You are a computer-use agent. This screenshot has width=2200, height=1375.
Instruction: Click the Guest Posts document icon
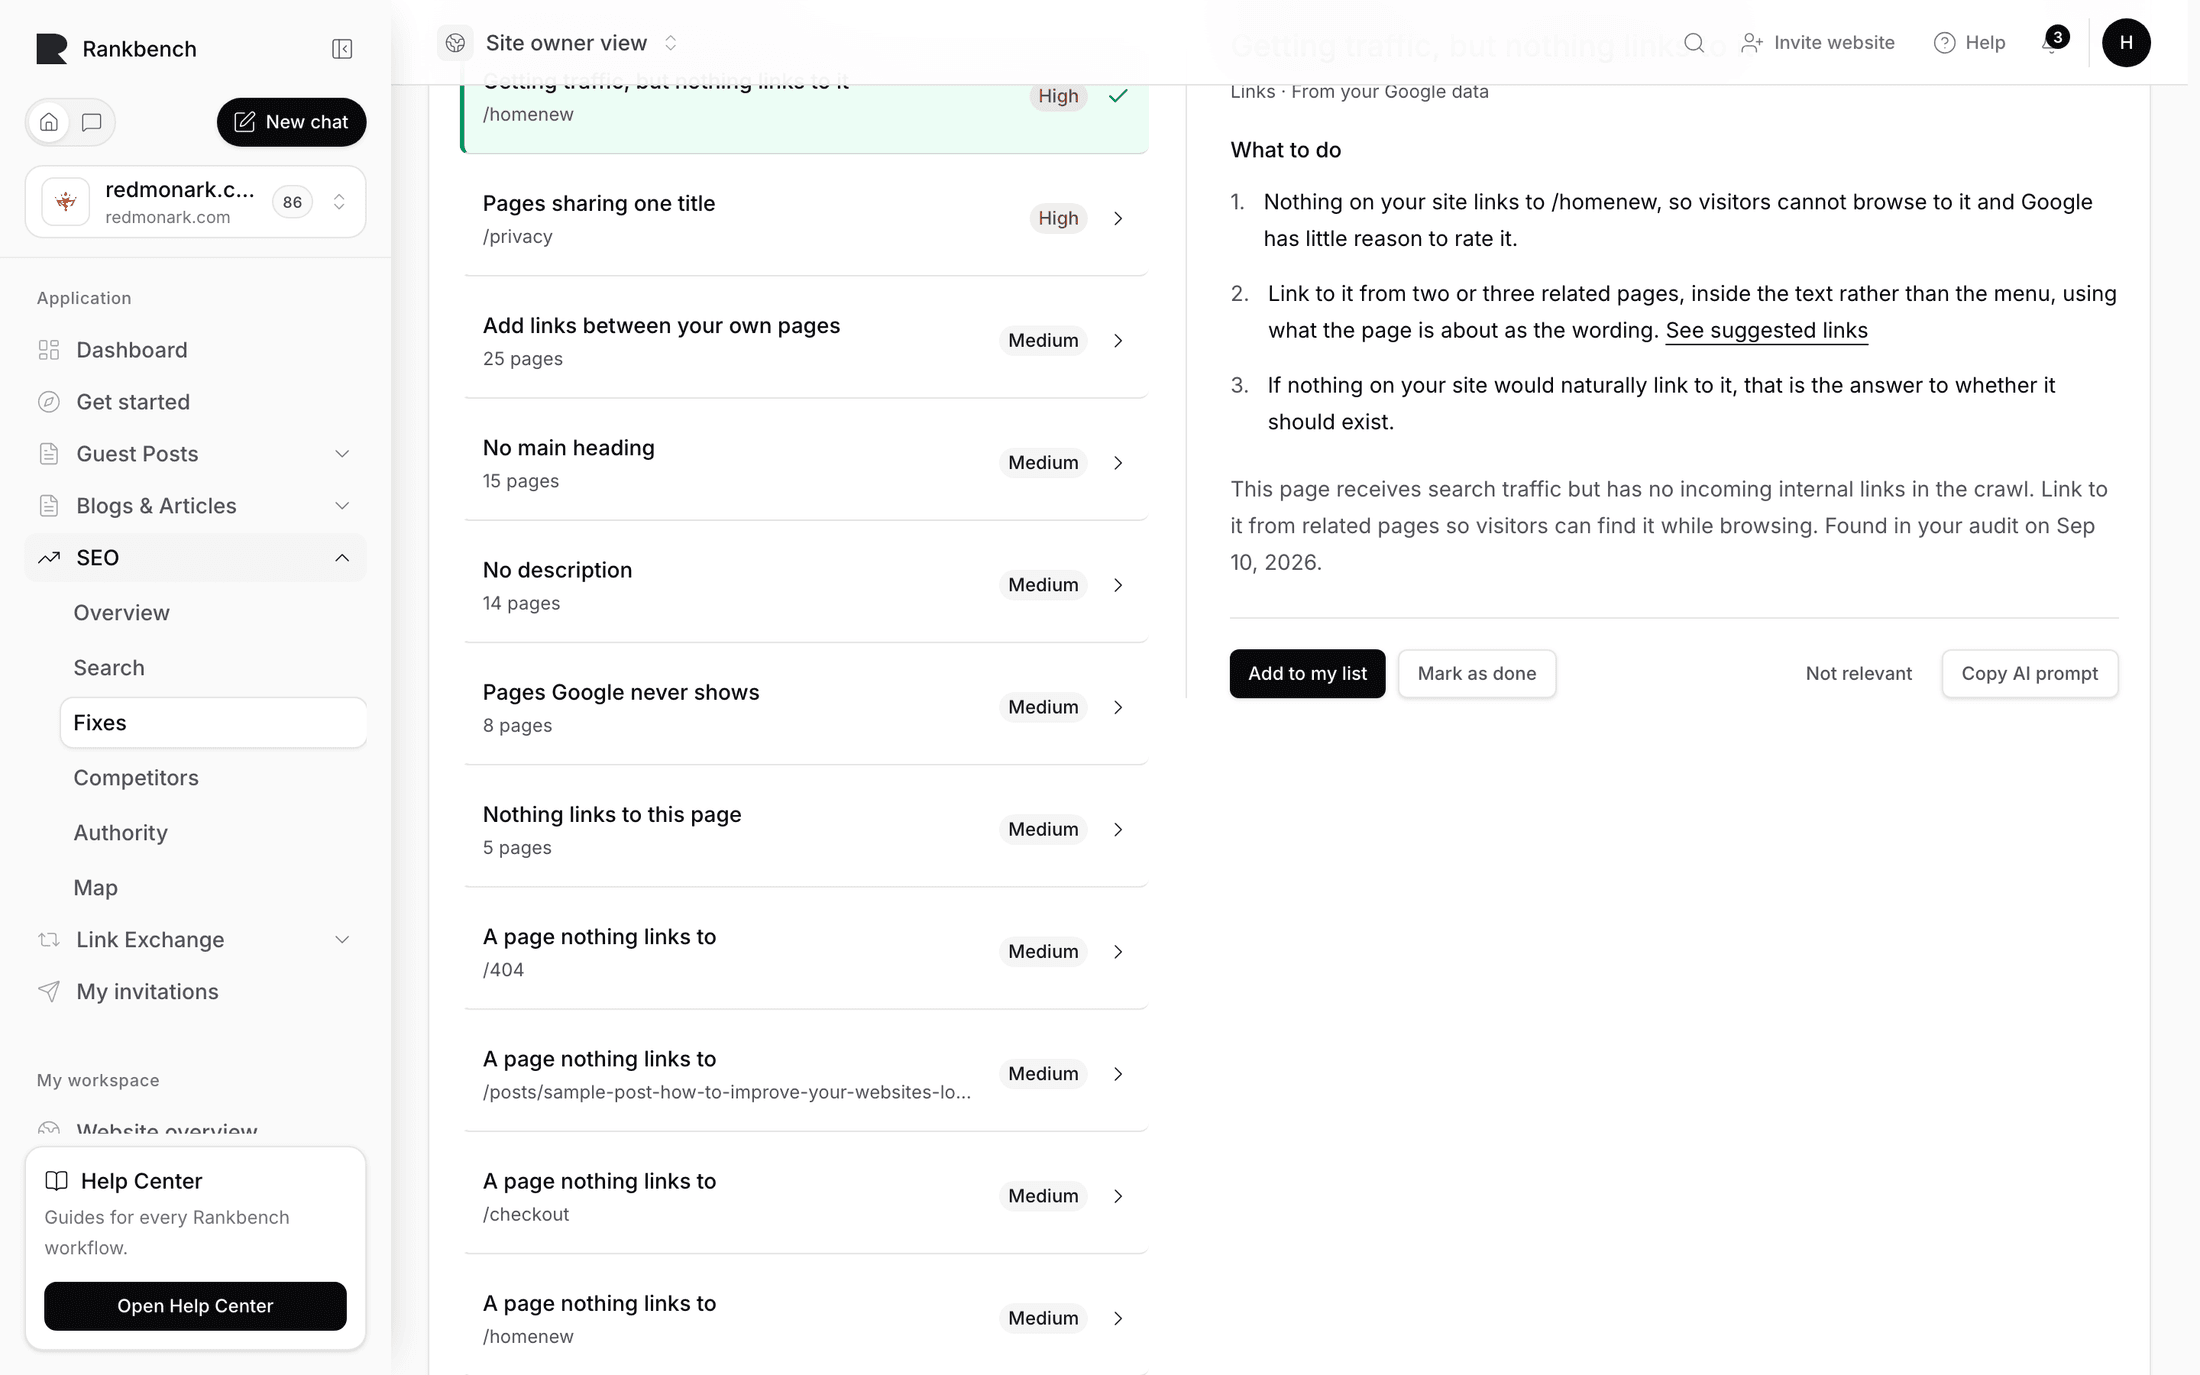(49, 454)
